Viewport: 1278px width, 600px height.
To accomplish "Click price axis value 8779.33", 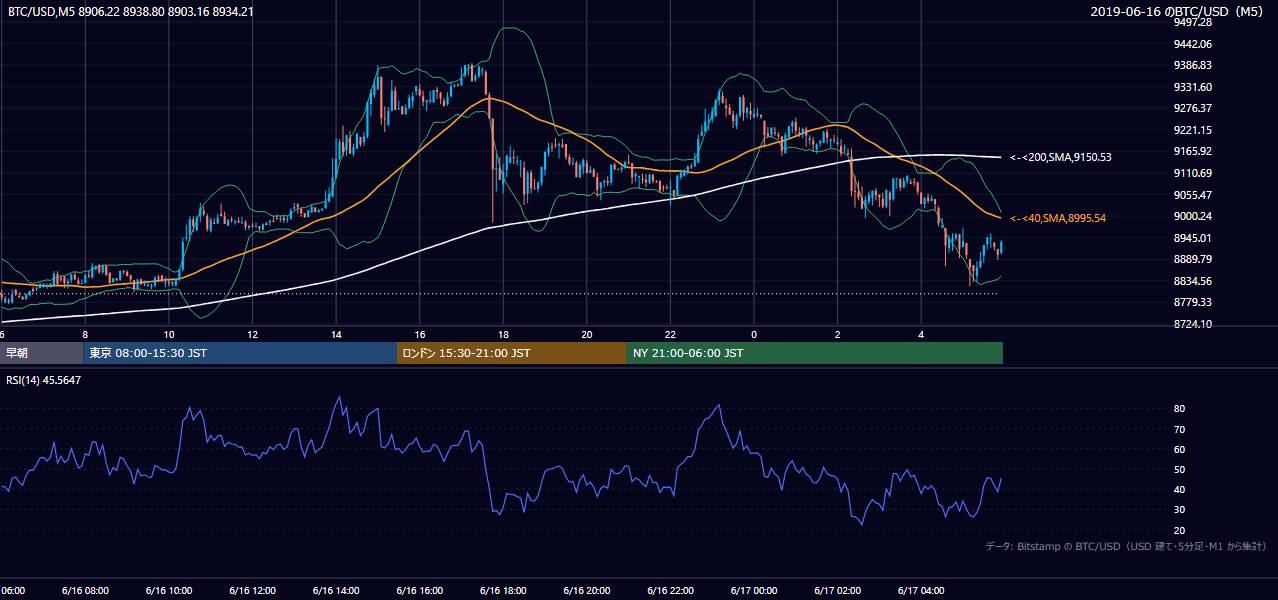I will 1193,302.
